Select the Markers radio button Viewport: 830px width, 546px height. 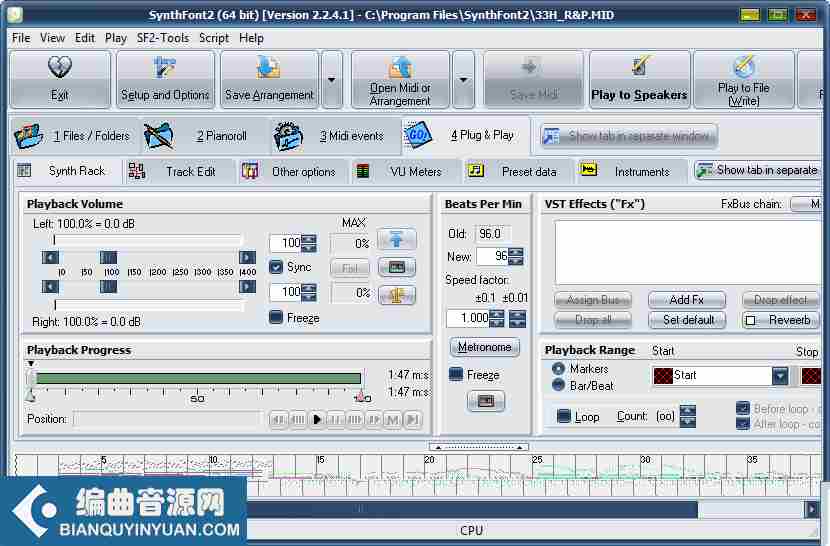(x=558, y=368)
